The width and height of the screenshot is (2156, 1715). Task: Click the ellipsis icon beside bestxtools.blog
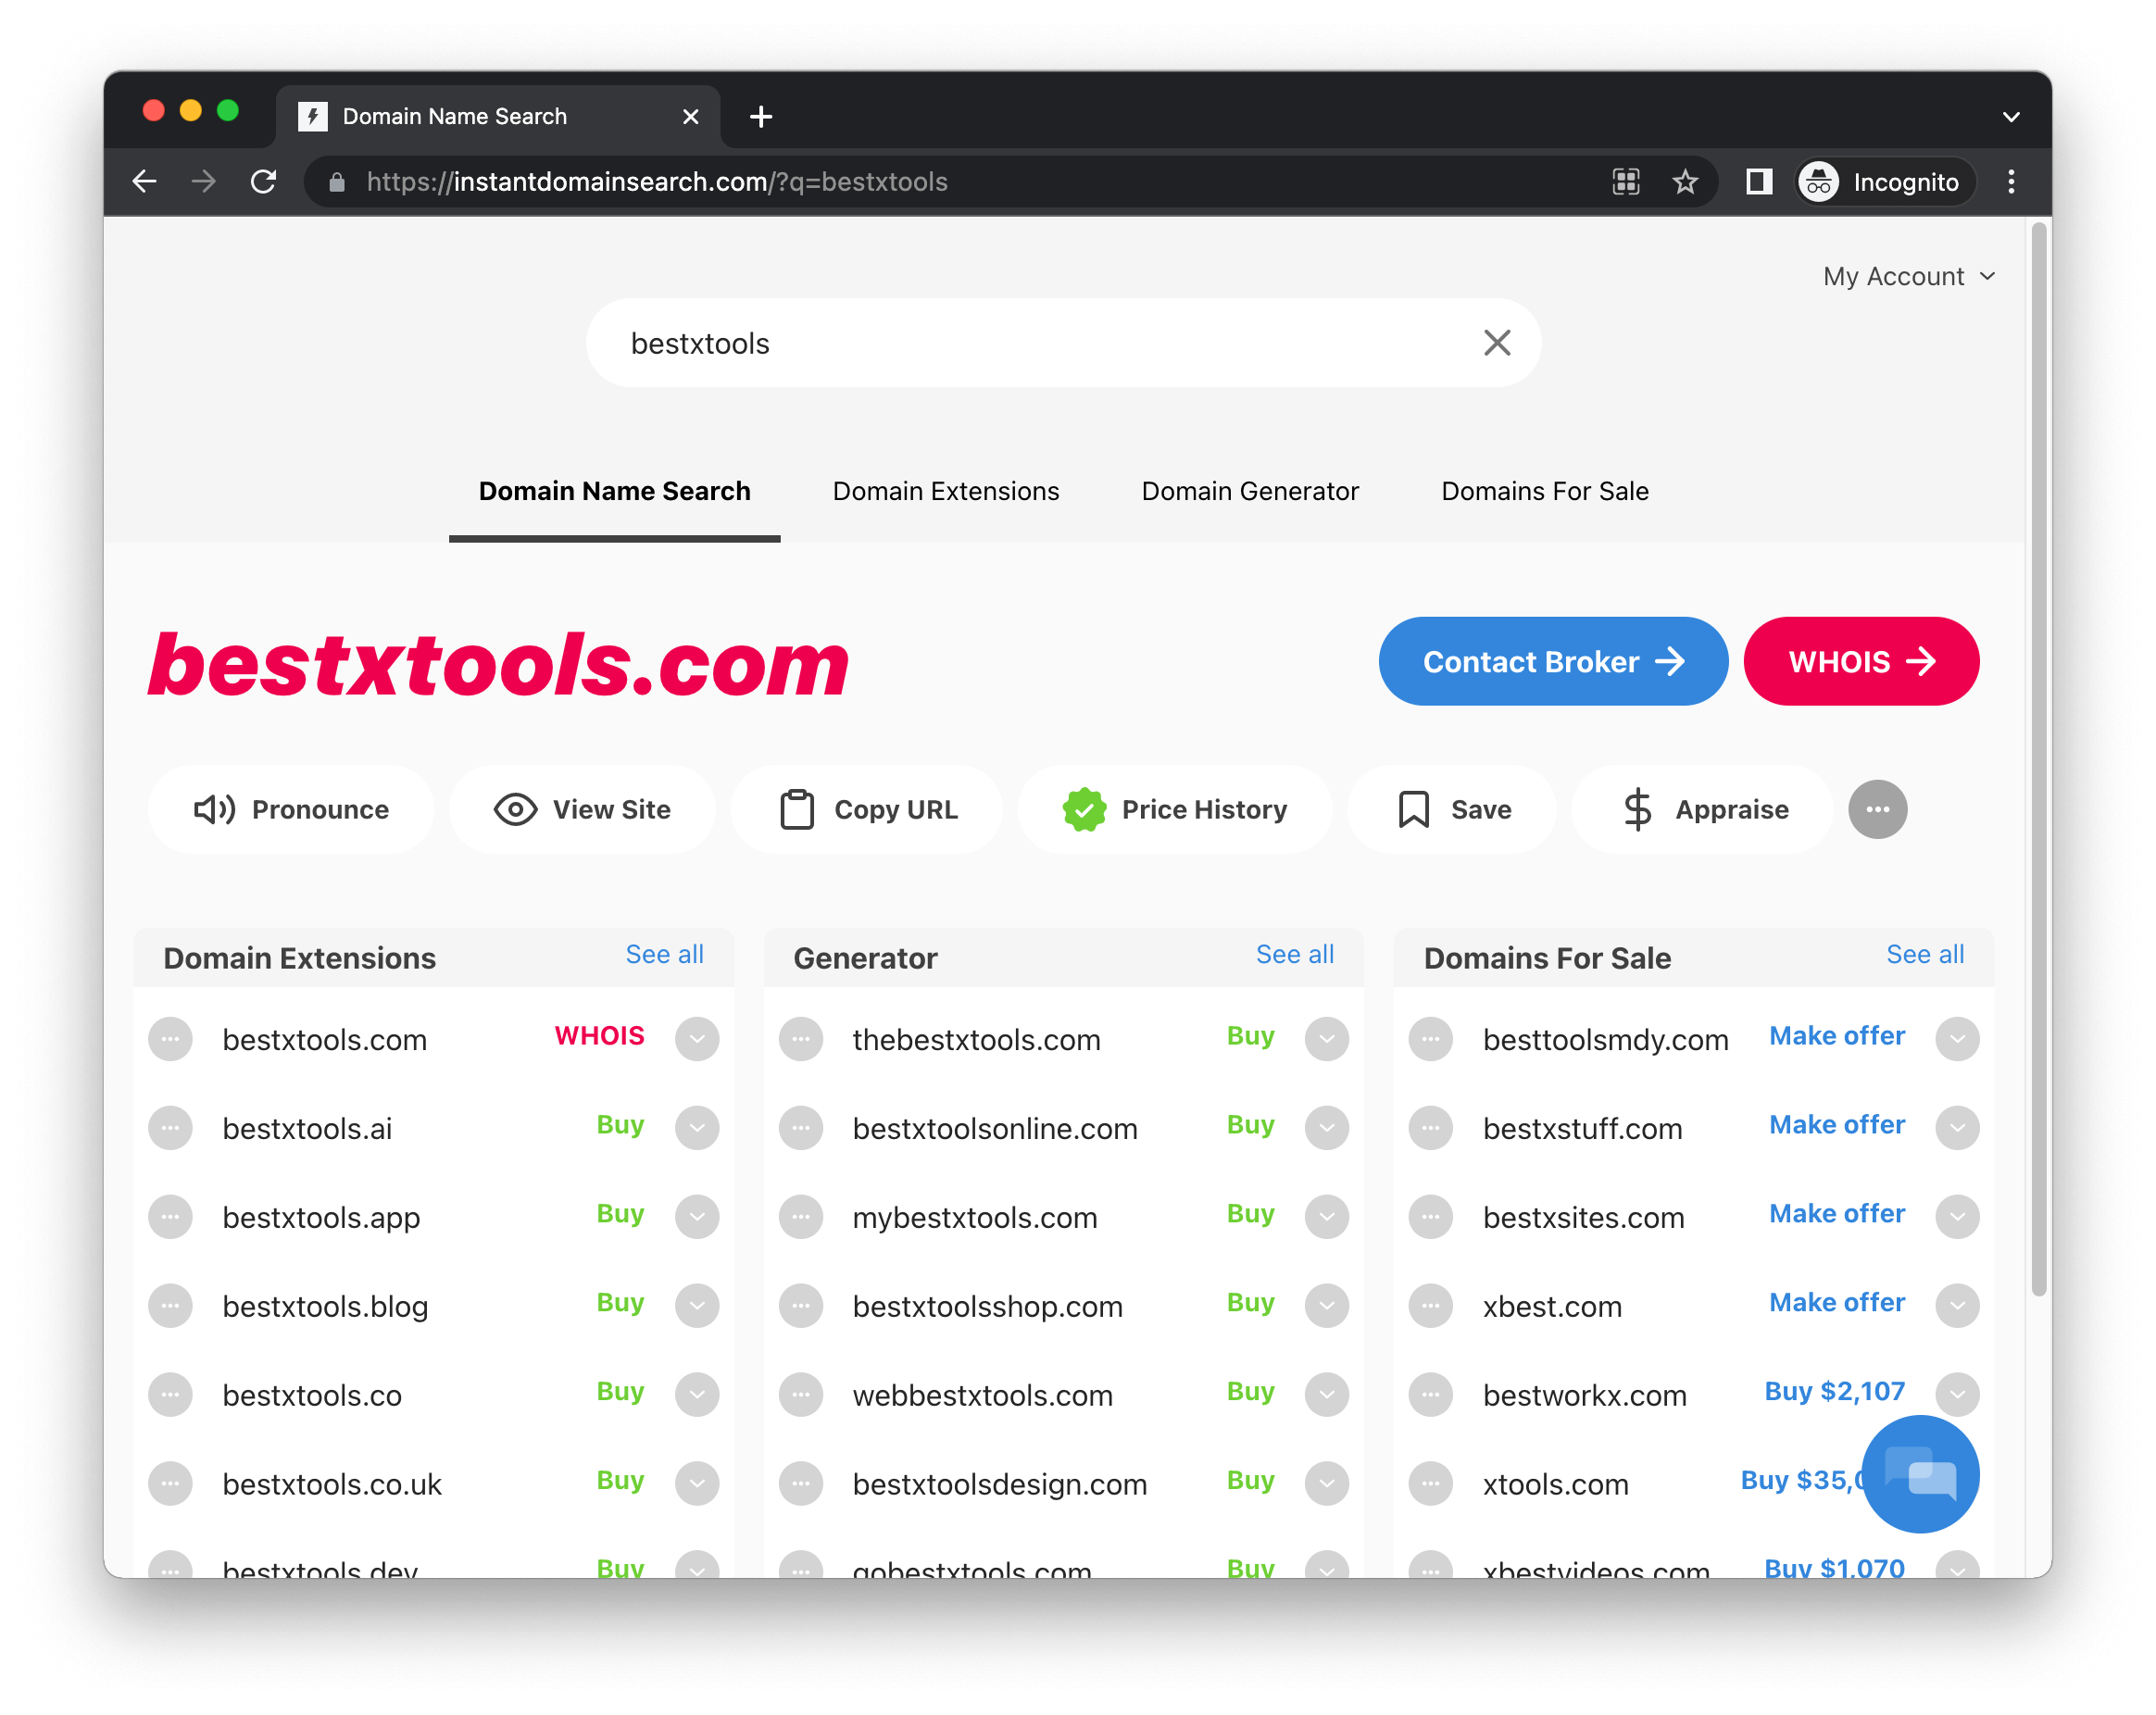171,1306
